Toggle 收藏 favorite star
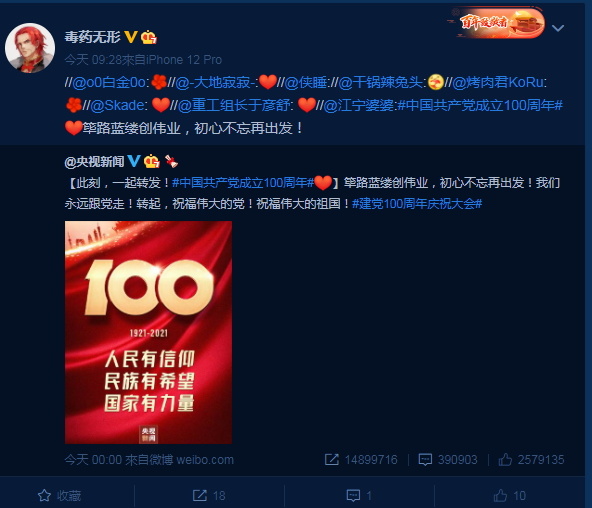This screenshot has height=508, width=592. [59, 496]
